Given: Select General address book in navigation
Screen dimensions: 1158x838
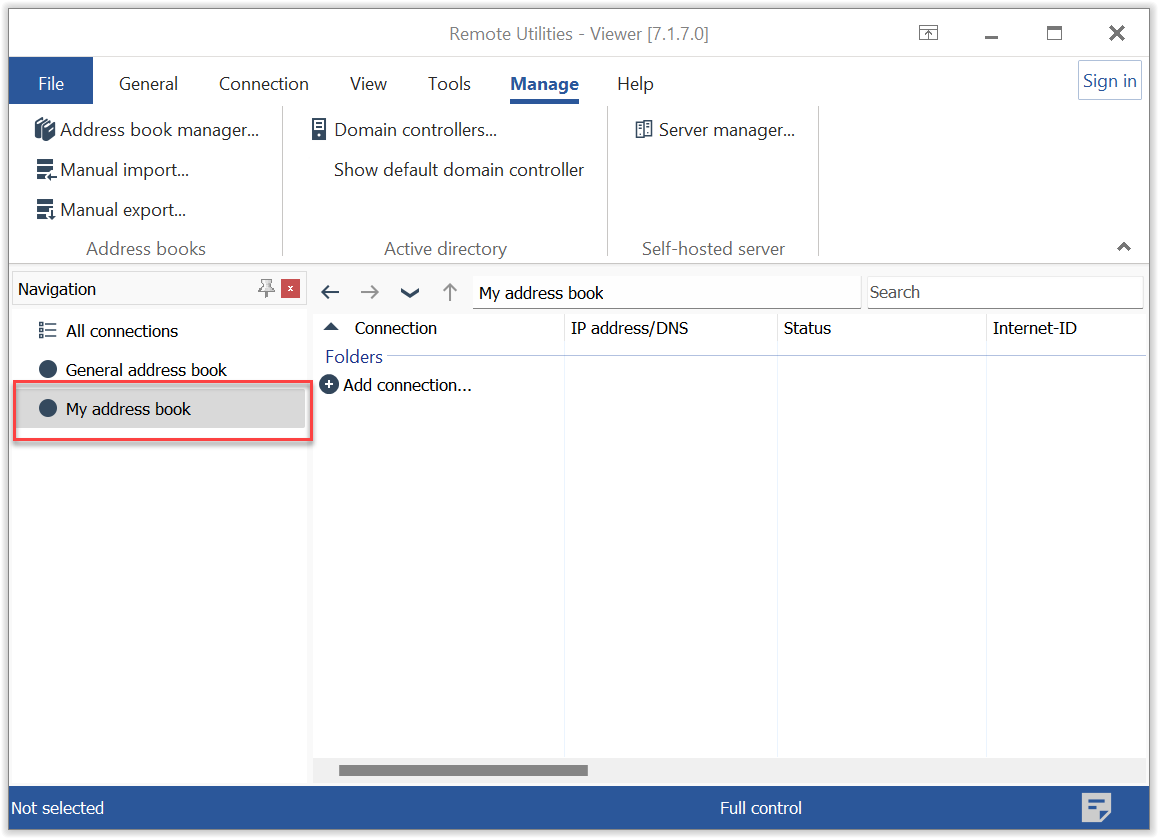Looking at the screenshot, I should [146, 370].
